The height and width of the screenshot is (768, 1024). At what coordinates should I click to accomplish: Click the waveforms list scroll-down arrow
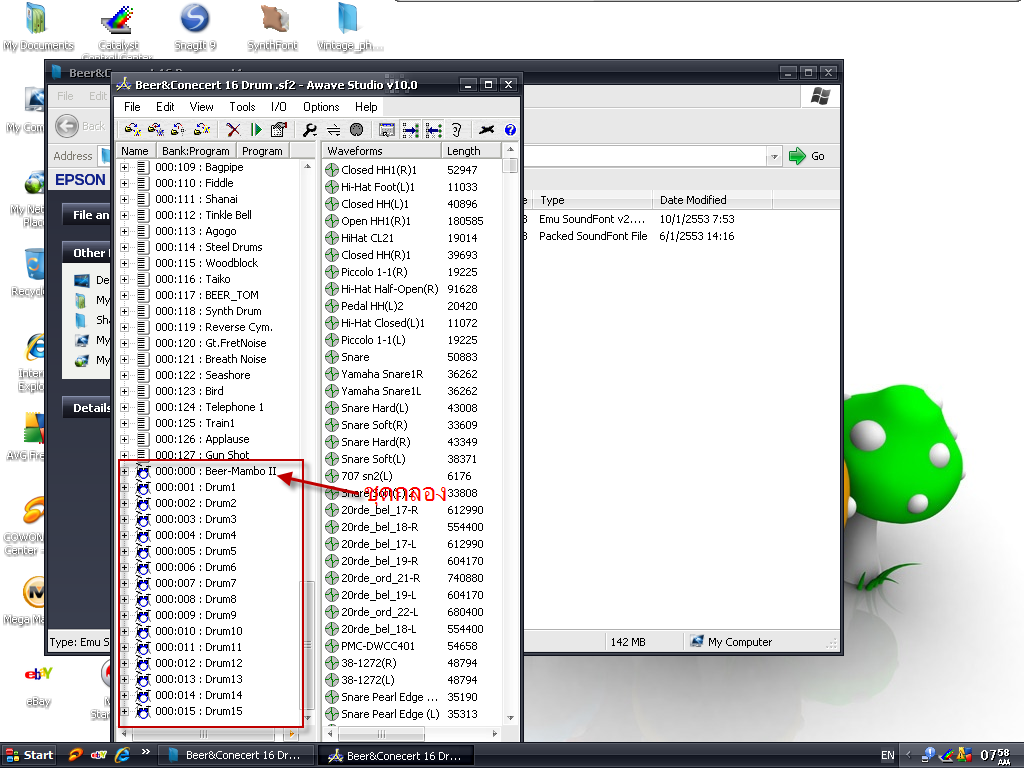[510, 718]
